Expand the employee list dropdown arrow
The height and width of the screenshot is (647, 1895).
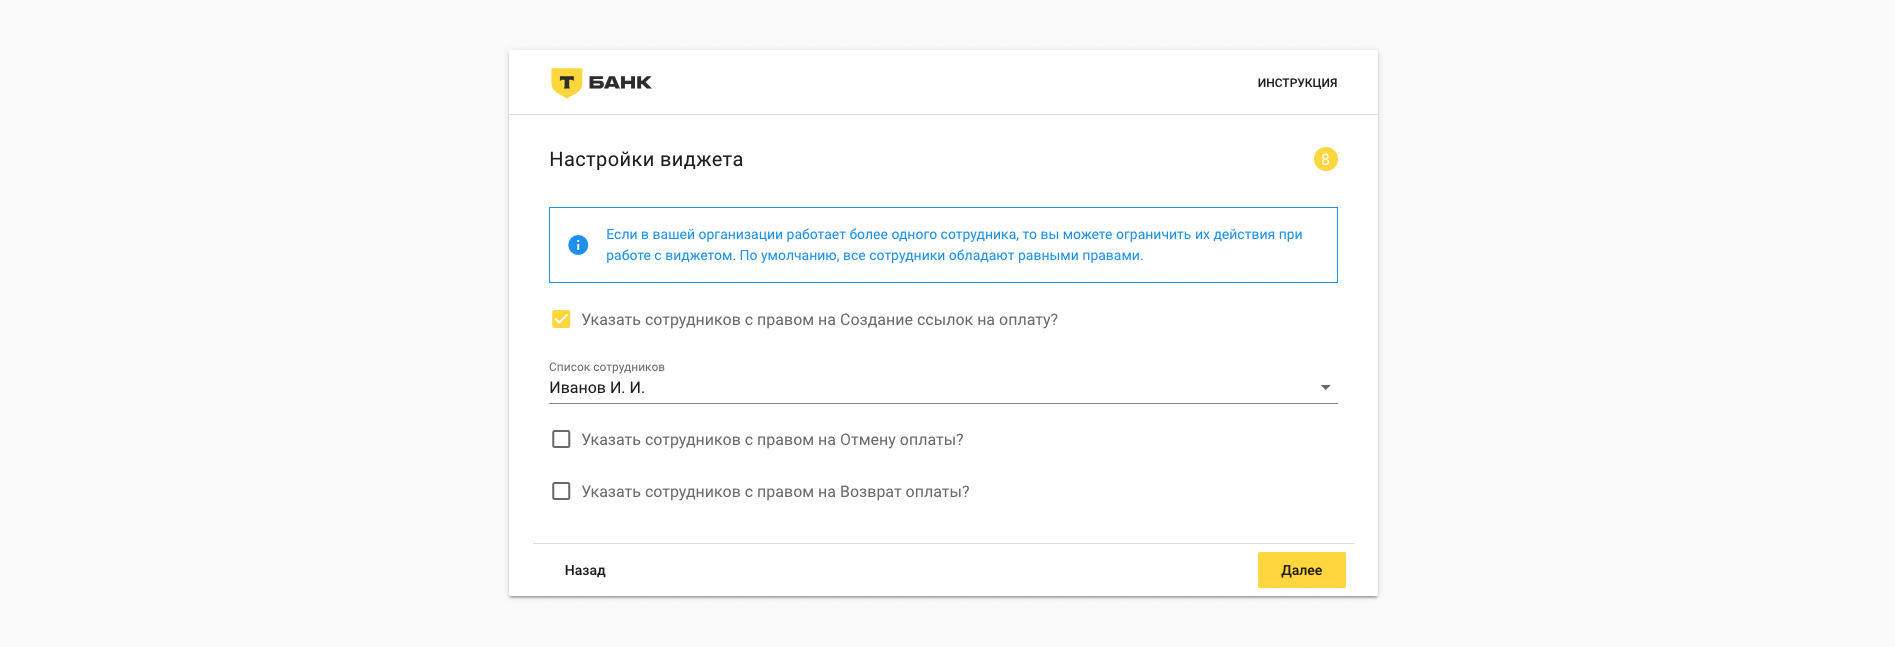point(1325,387)
